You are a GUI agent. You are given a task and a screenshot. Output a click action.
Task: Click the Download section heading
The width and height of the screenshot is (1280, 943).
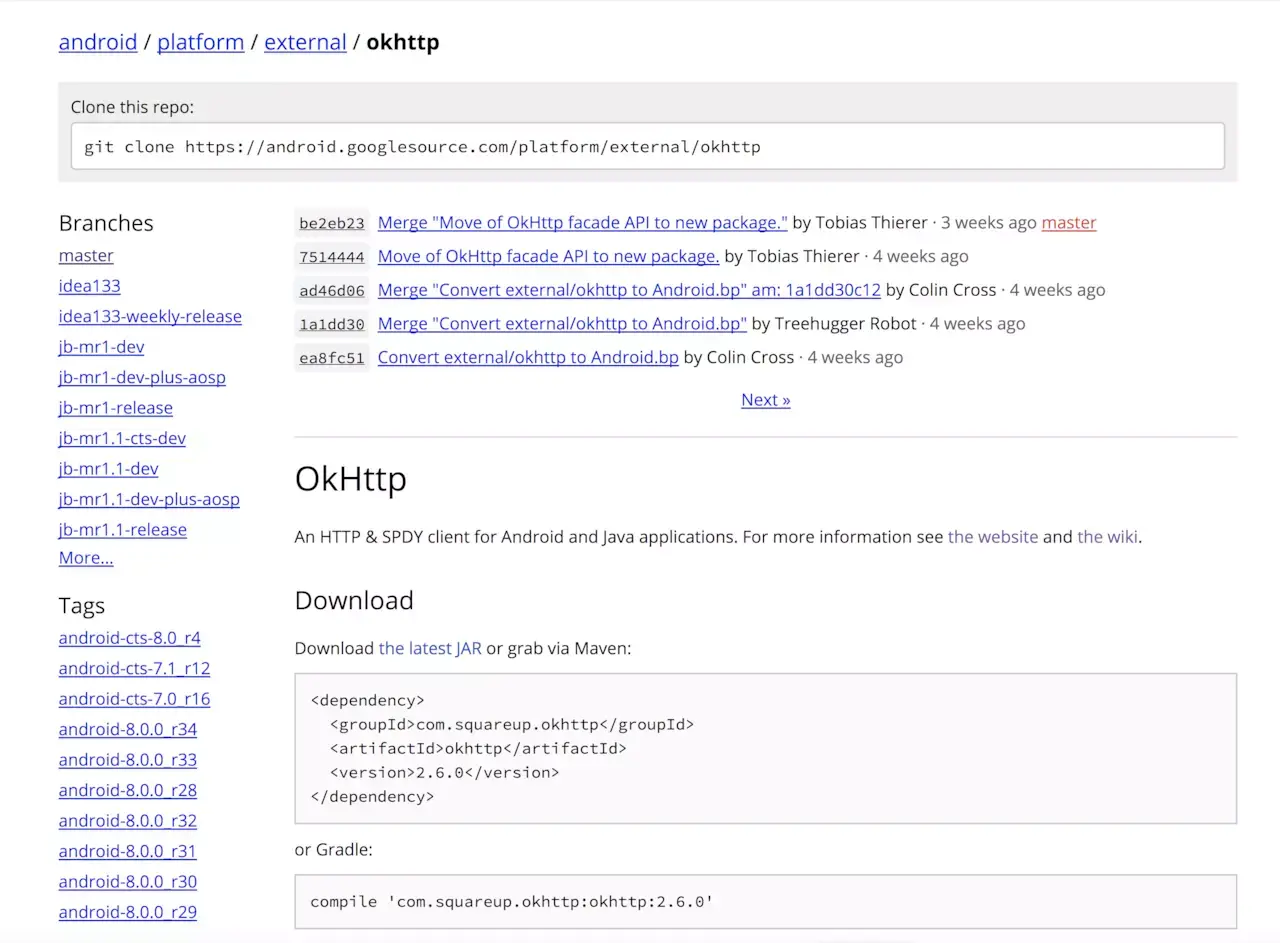pyautogui.click(x=354, y=600)
